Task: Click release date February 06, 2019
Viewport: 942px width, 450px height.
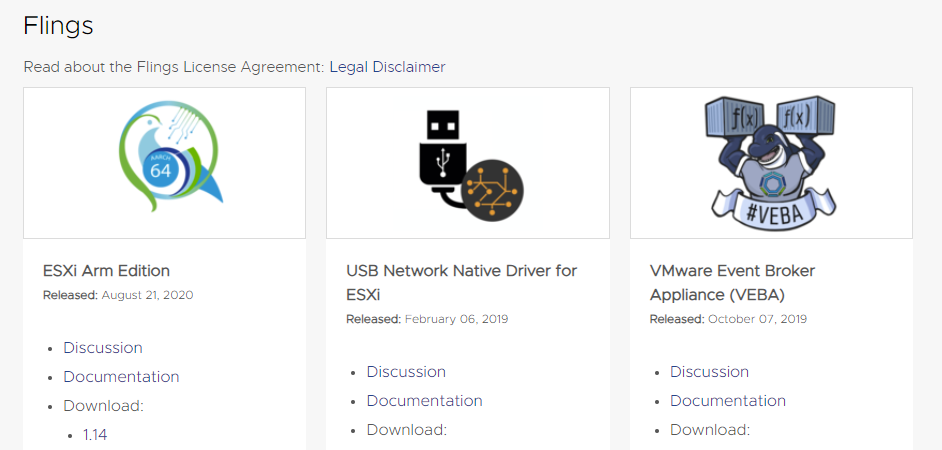Action: pyautogui.click(x=457, y=319)
